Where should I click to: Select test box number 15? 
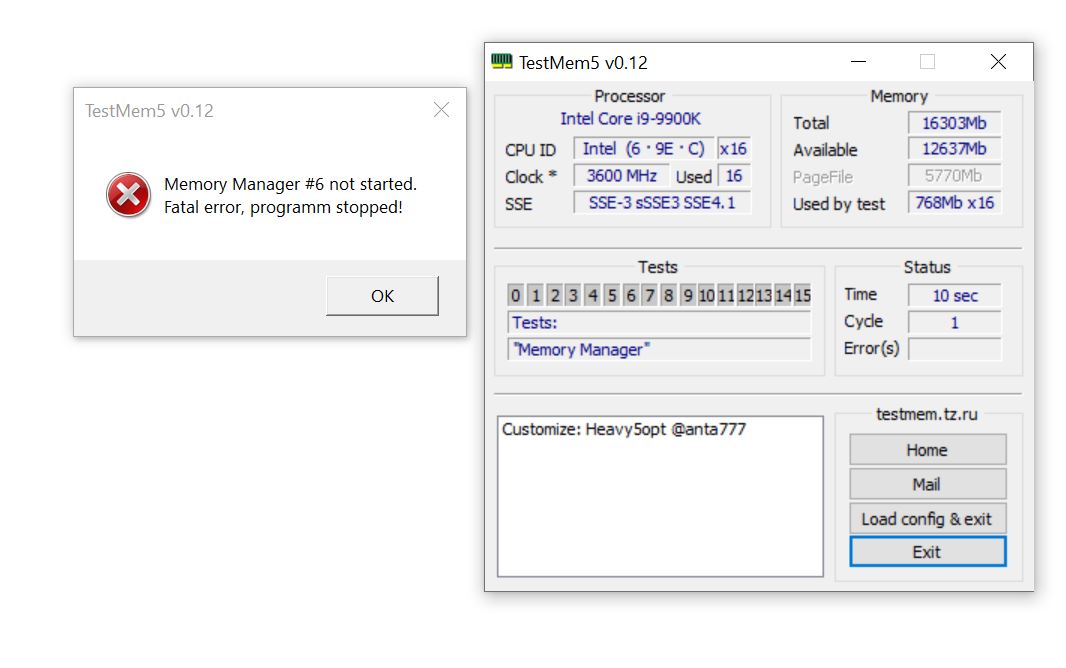coord(802,295)
